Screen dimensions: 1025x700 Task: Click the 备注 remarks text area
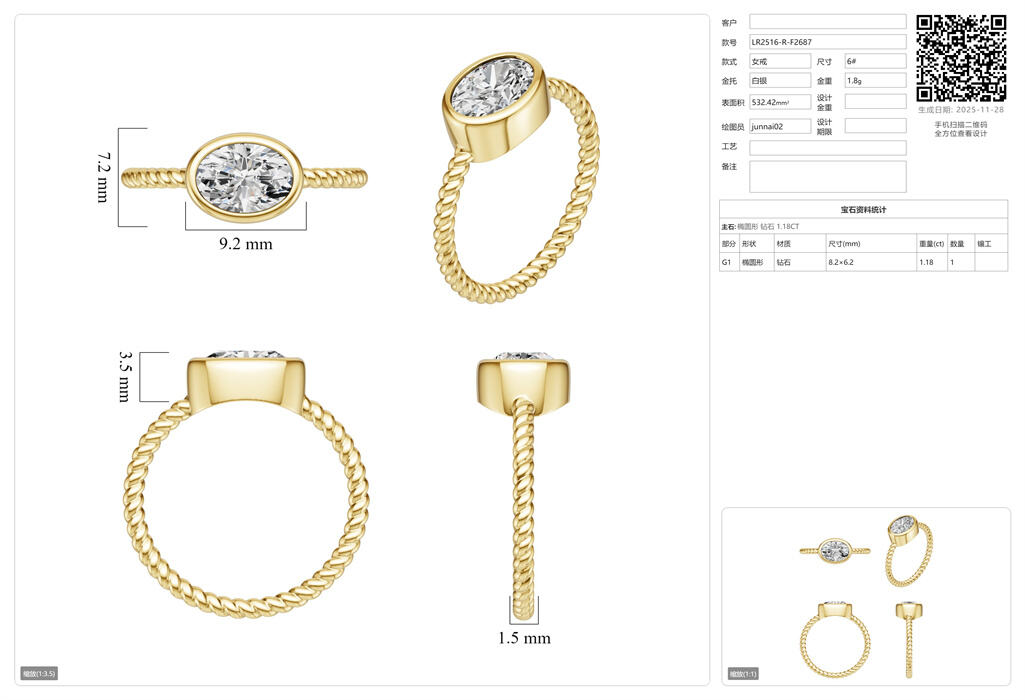[x=827, y=176]
